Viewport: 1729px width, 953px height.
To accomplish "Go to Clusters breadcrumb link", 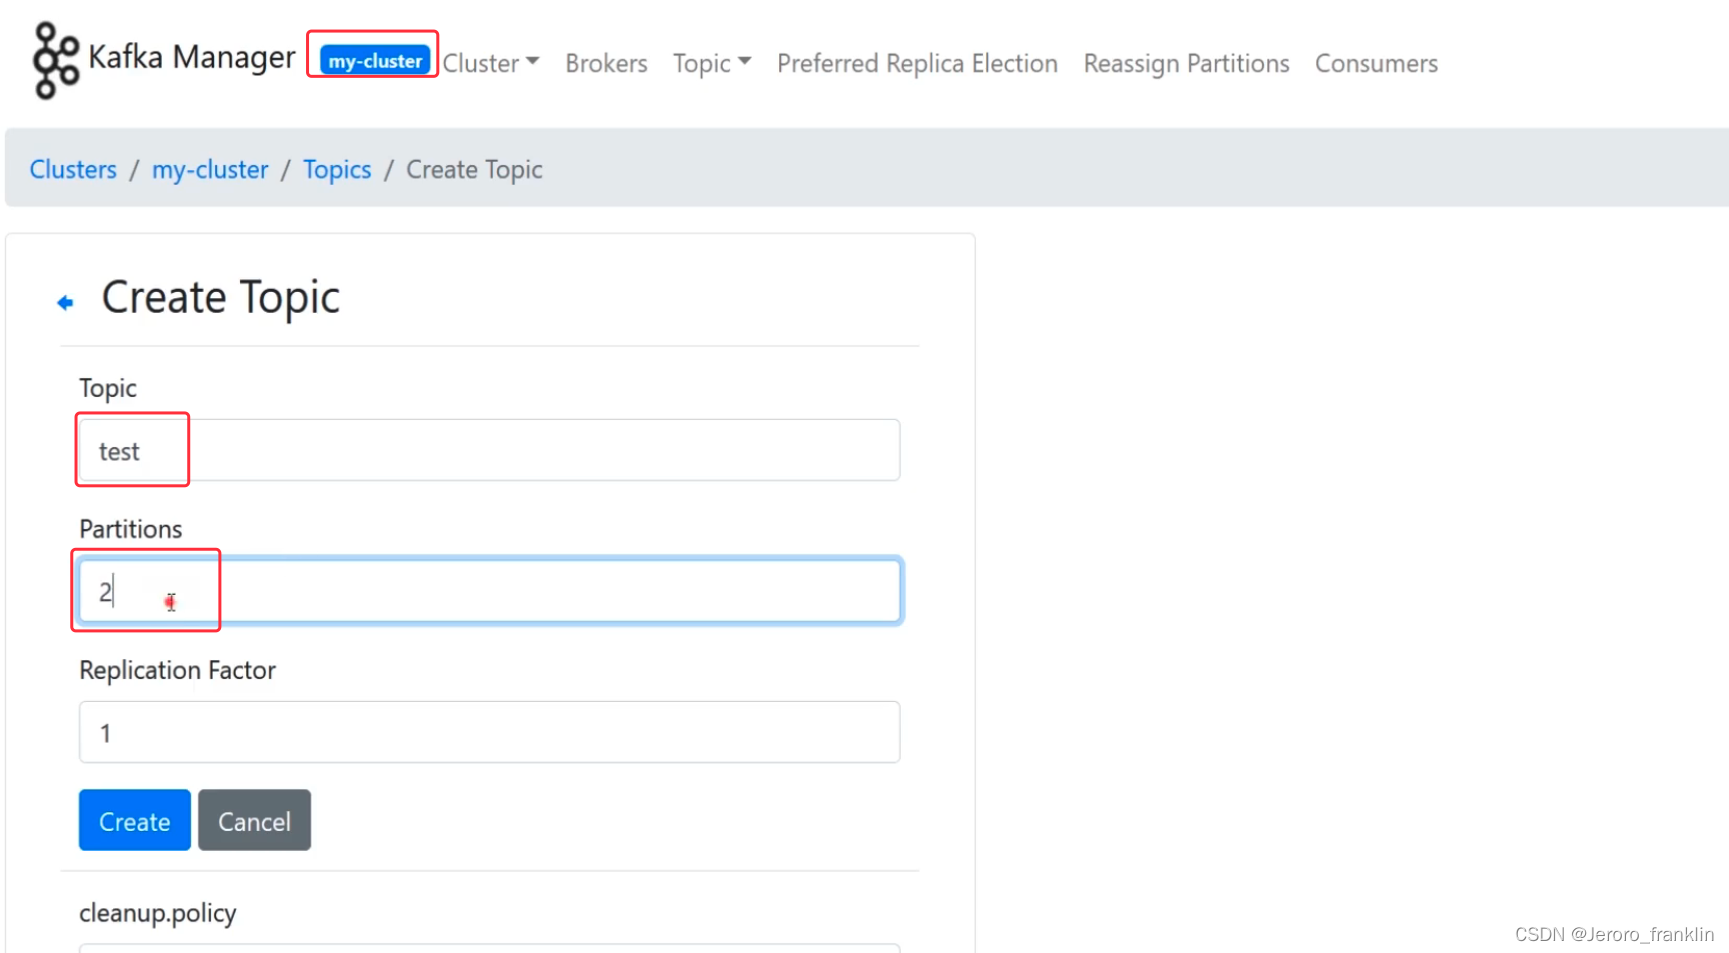I will click(73, 169).
